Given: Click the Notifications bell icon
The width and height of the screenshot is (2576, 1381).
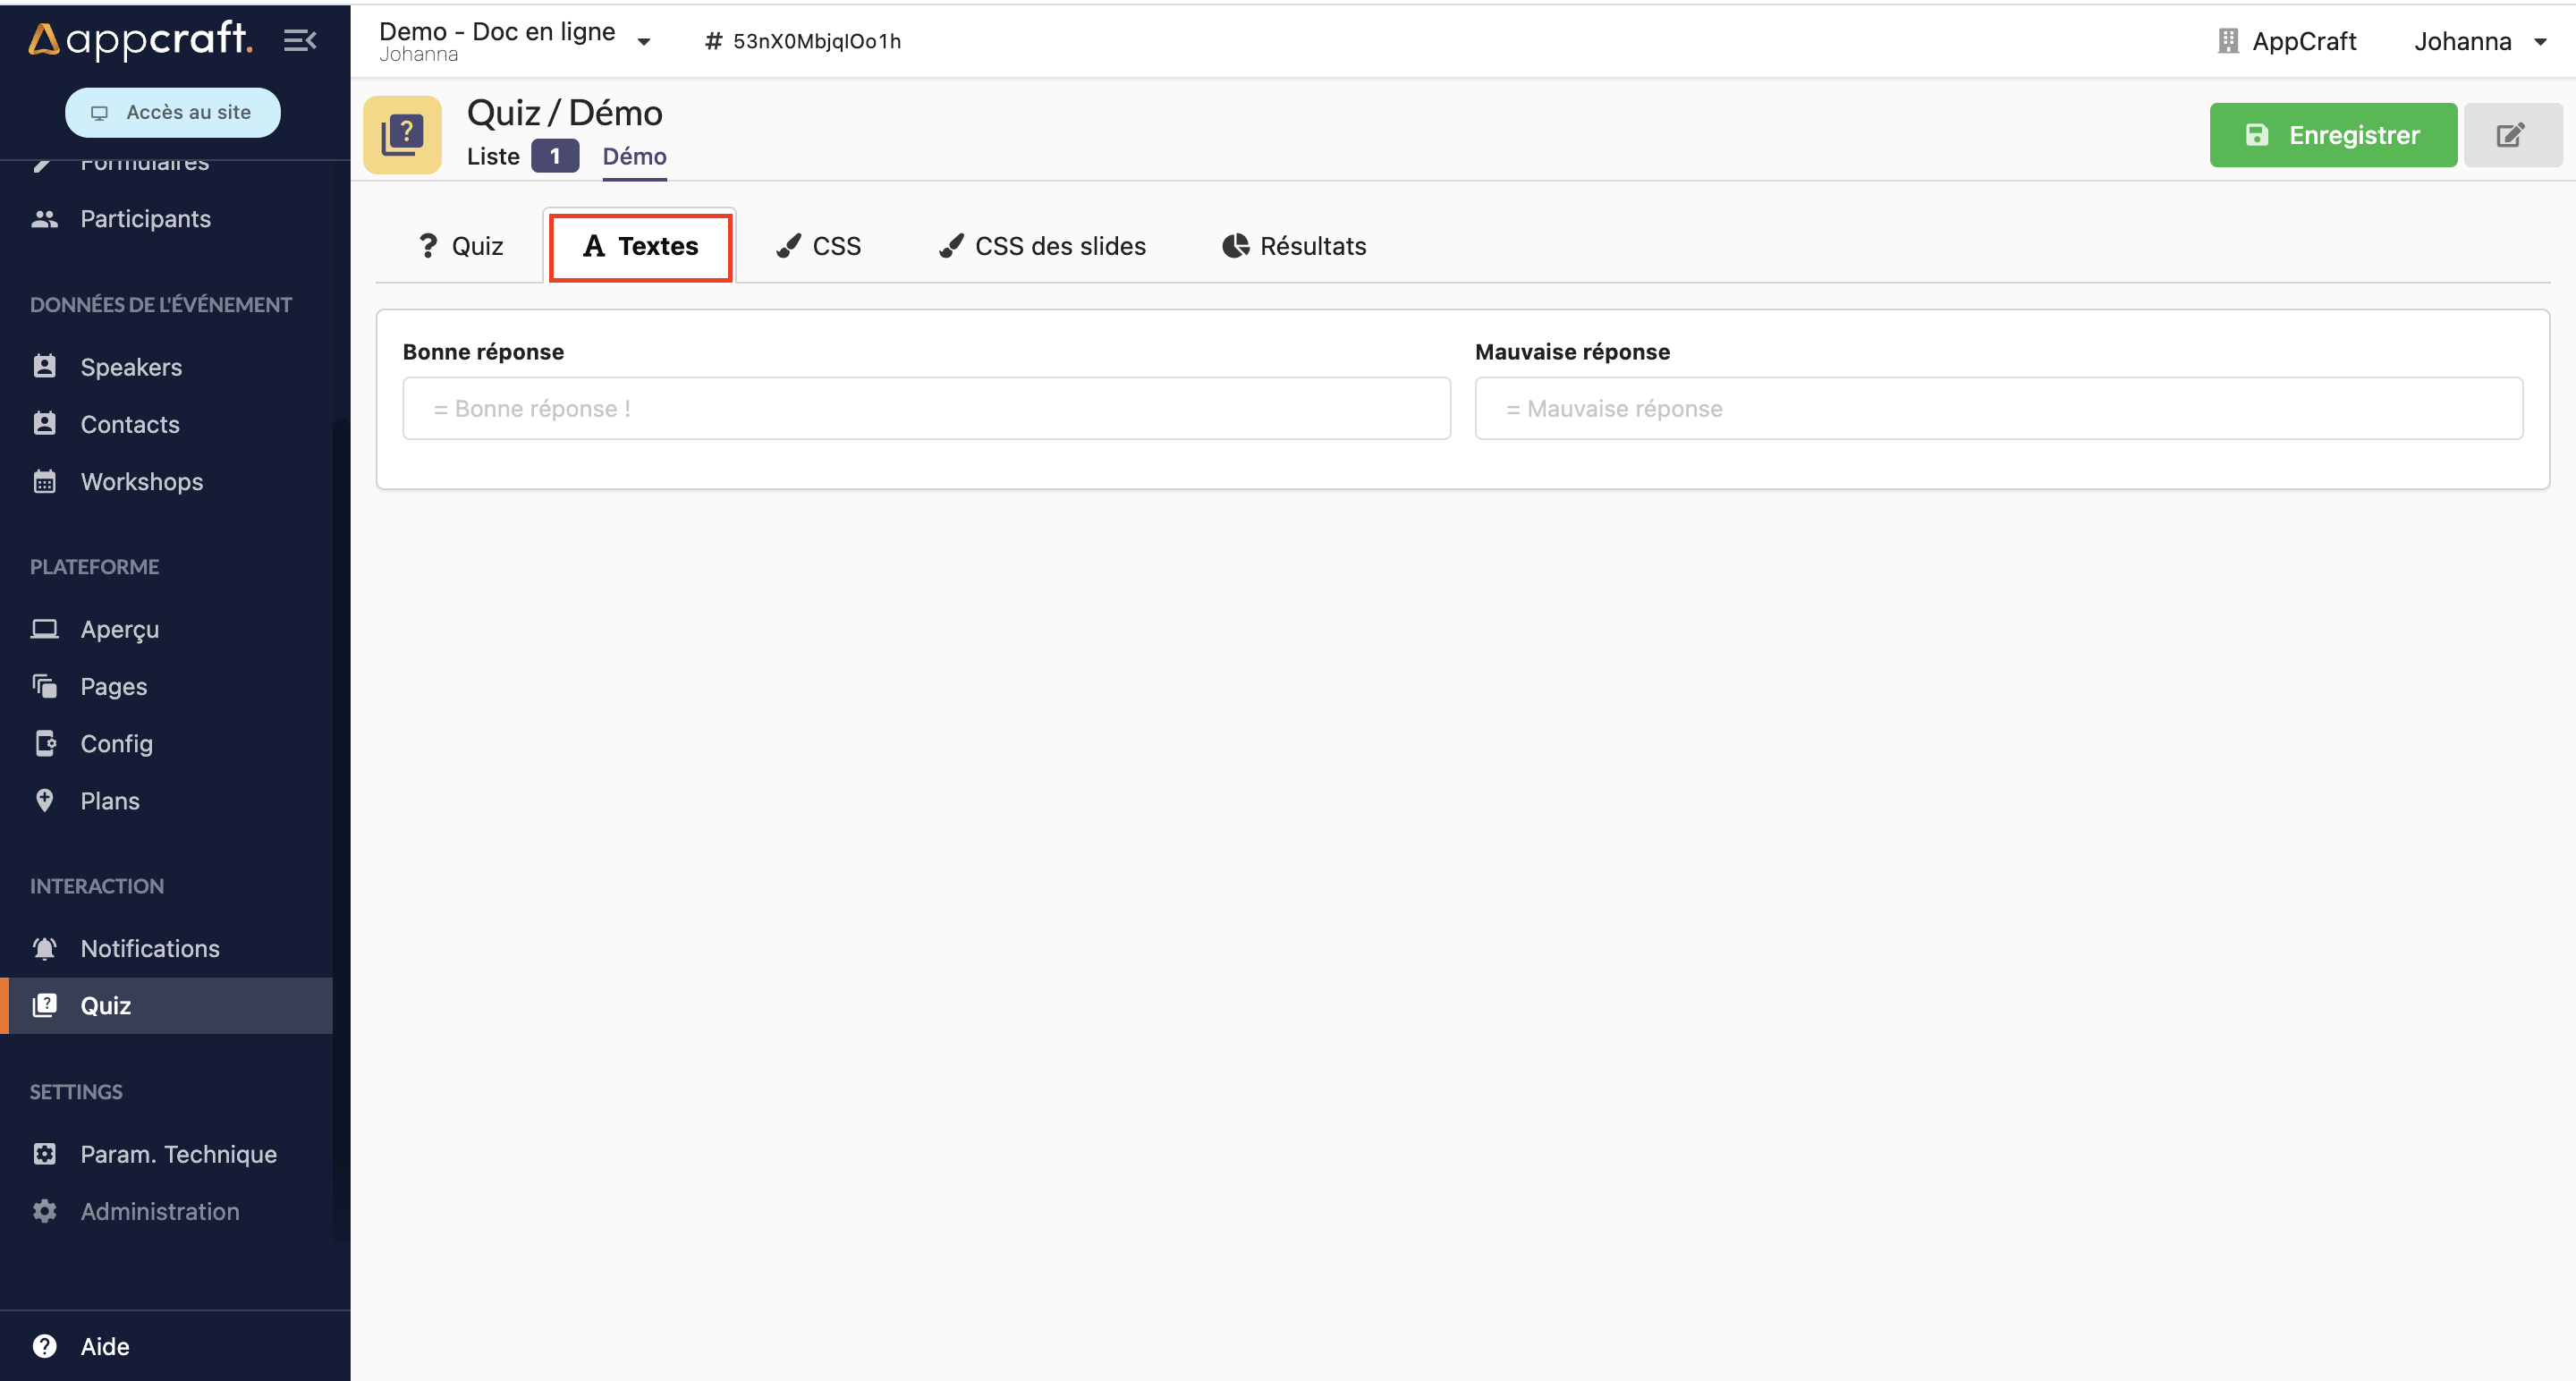Looking at the screenshot, I should 46,948.
